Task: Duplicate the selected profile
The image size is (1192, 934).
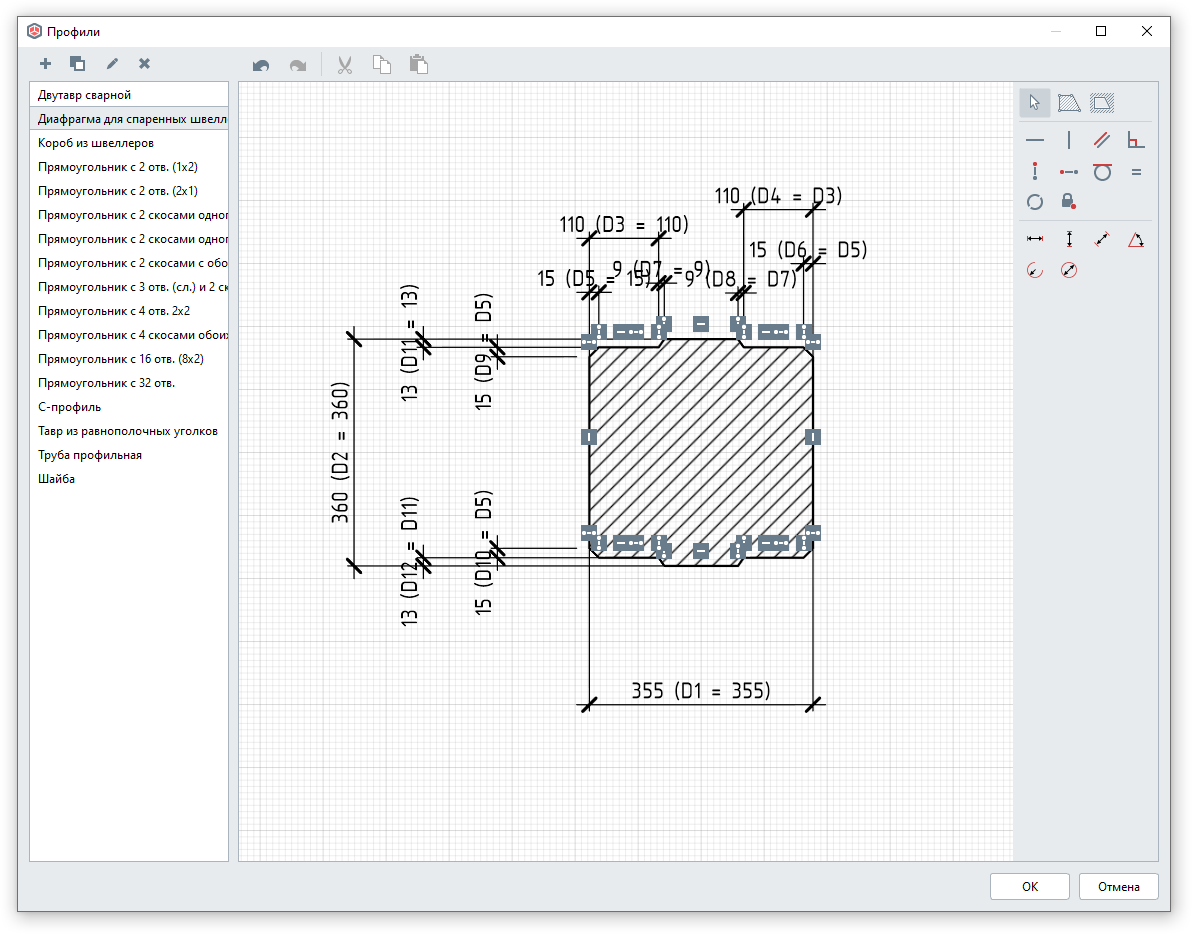Action: pyautogui.click(x=77, y=64)
